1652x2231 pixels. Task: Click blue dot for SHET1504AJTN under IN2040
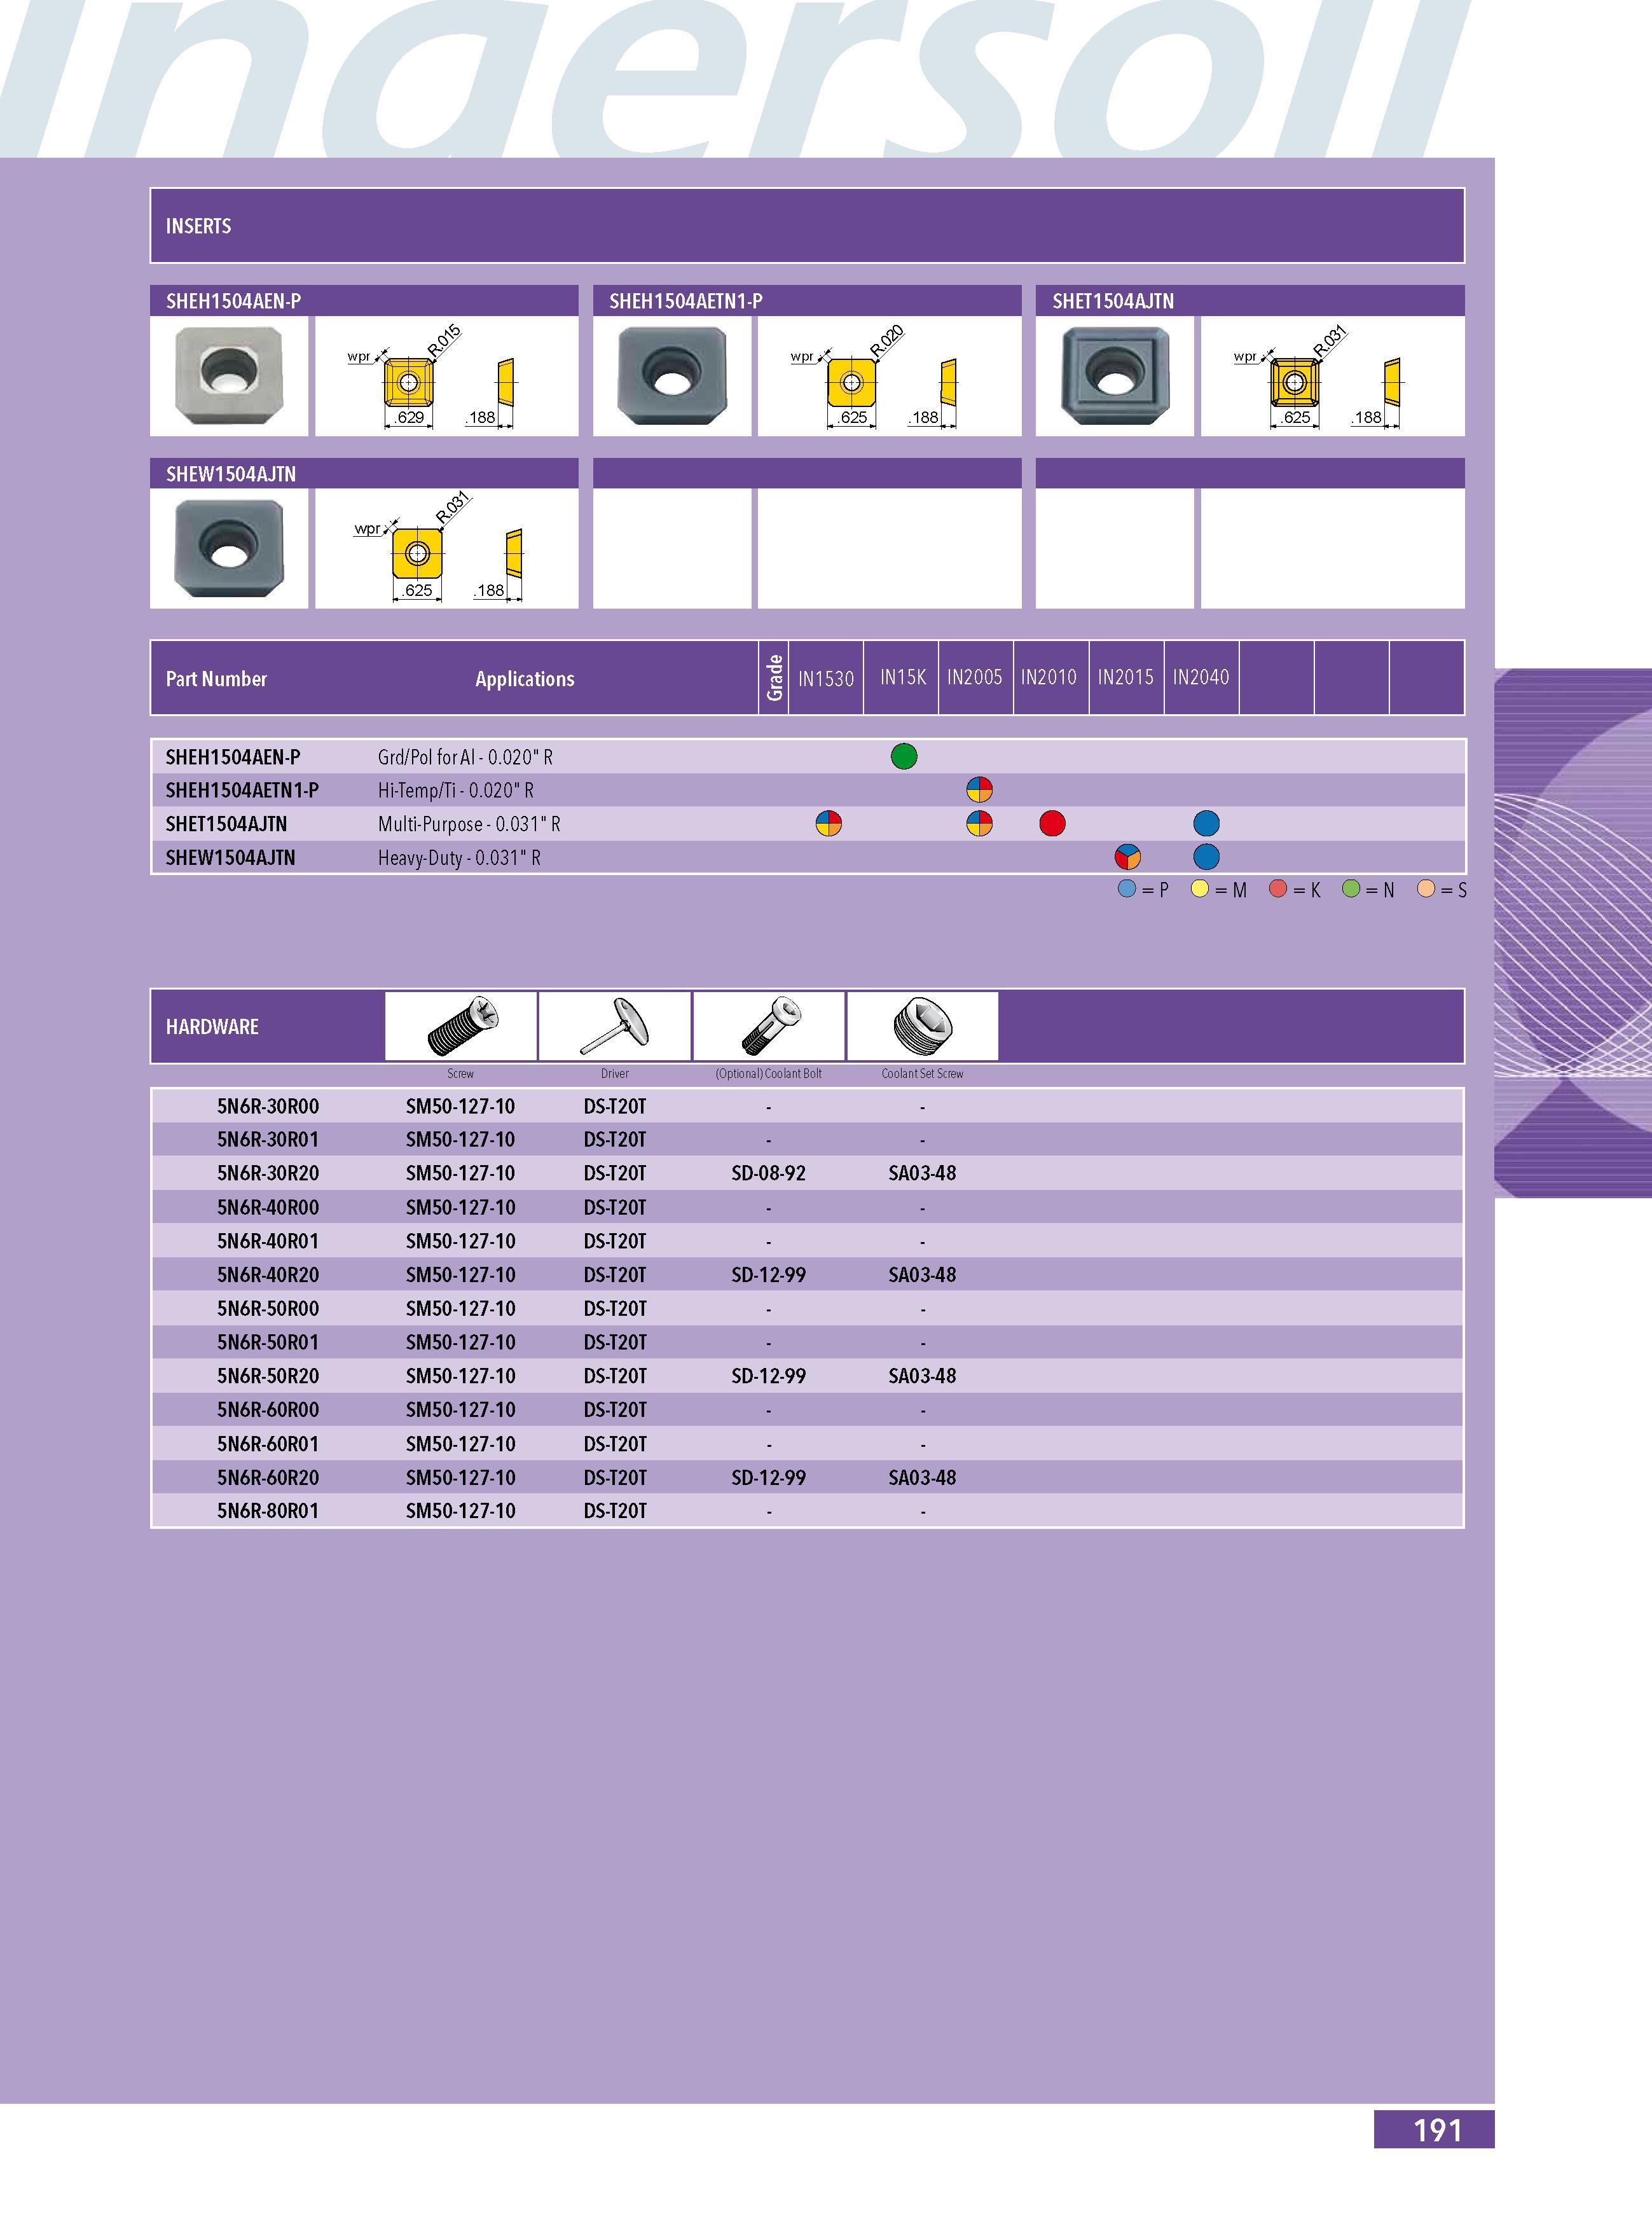[x=1207, y=823]
